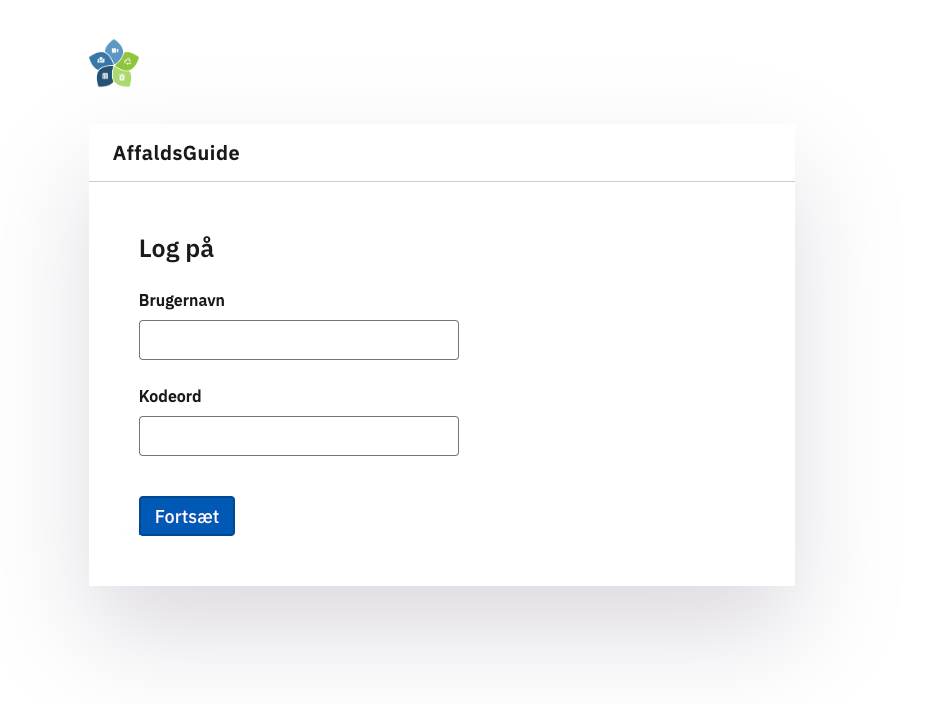The height and width of the screenshot is (704, 930).
Task: Click the Kodeord field label
Action: tap(170, 396)
